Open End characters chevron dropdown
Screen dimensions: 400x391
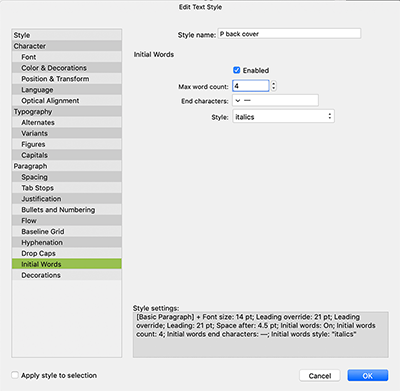238,100
